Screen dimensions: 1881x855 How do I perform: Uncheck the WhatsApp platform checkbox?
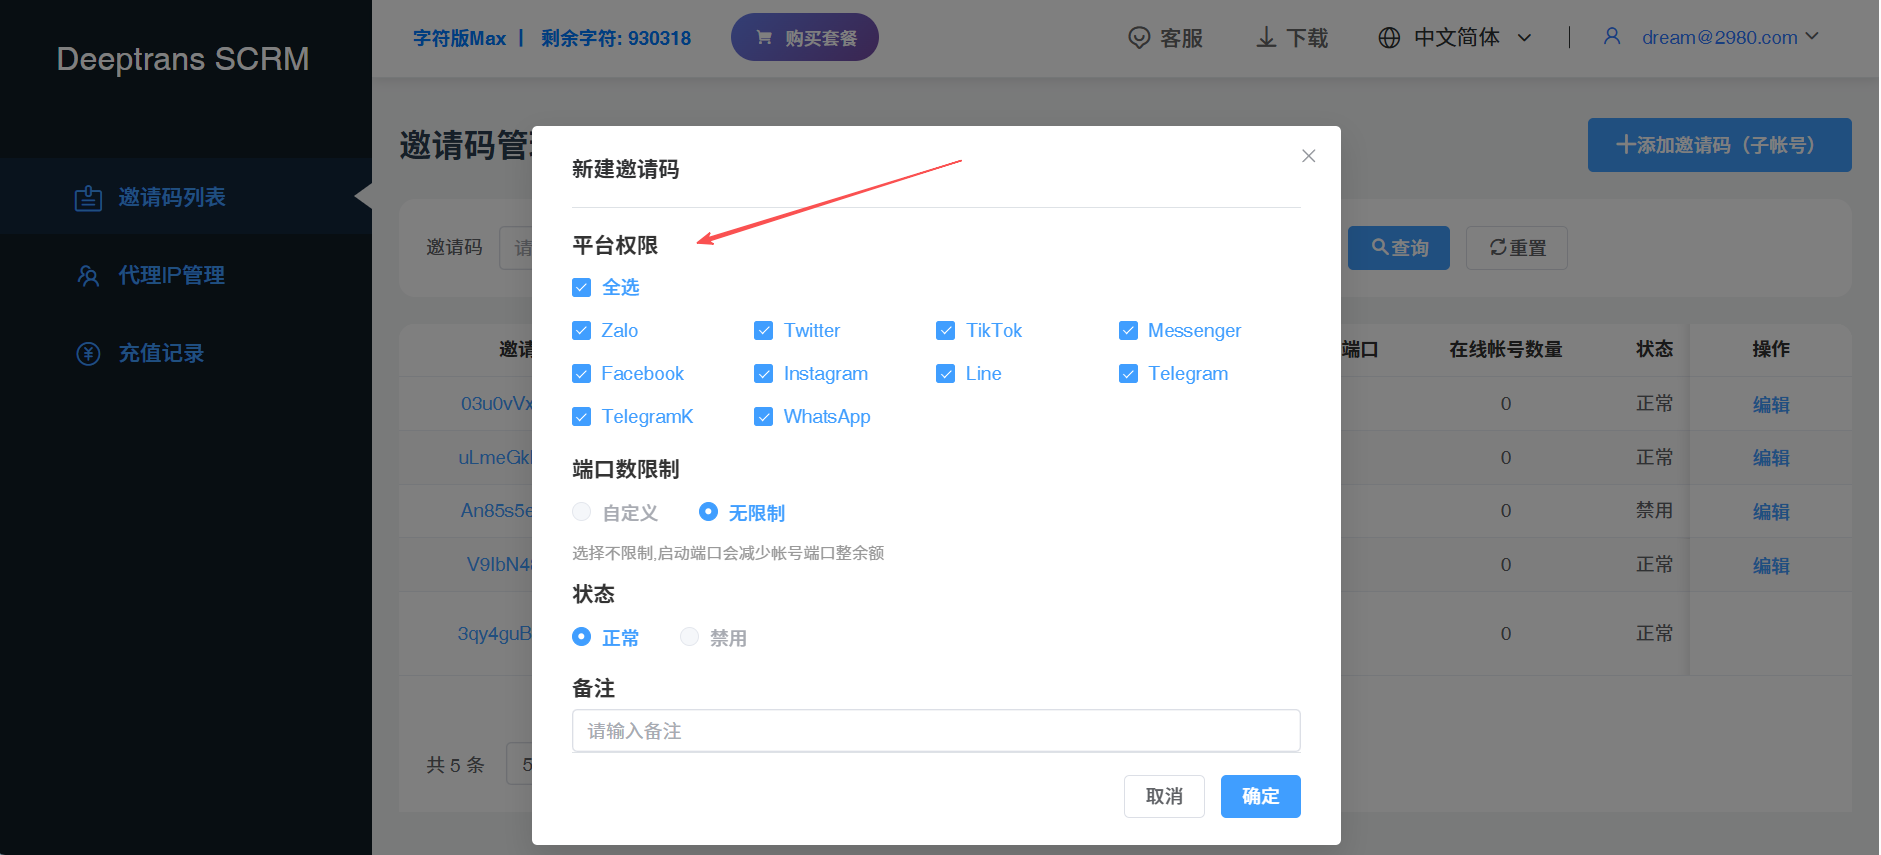[763, 417]
